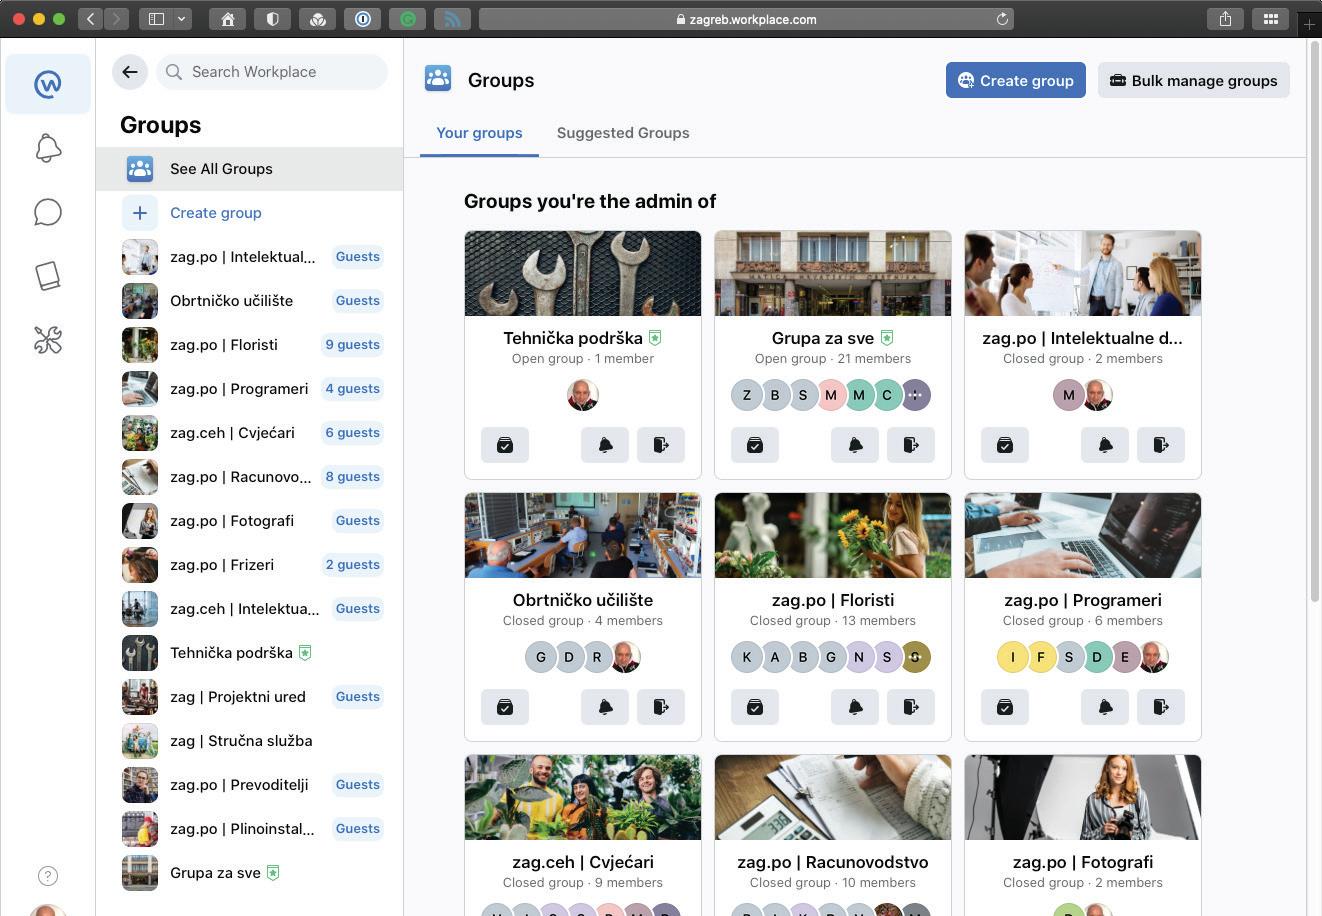Open the Workplace home logo in left rail
The image size is (1322, 916).
48,84
